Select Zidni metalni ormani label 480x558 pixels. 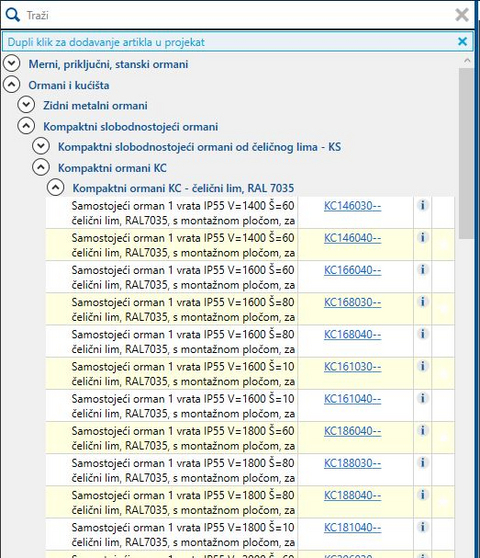[x=95, y=106]
